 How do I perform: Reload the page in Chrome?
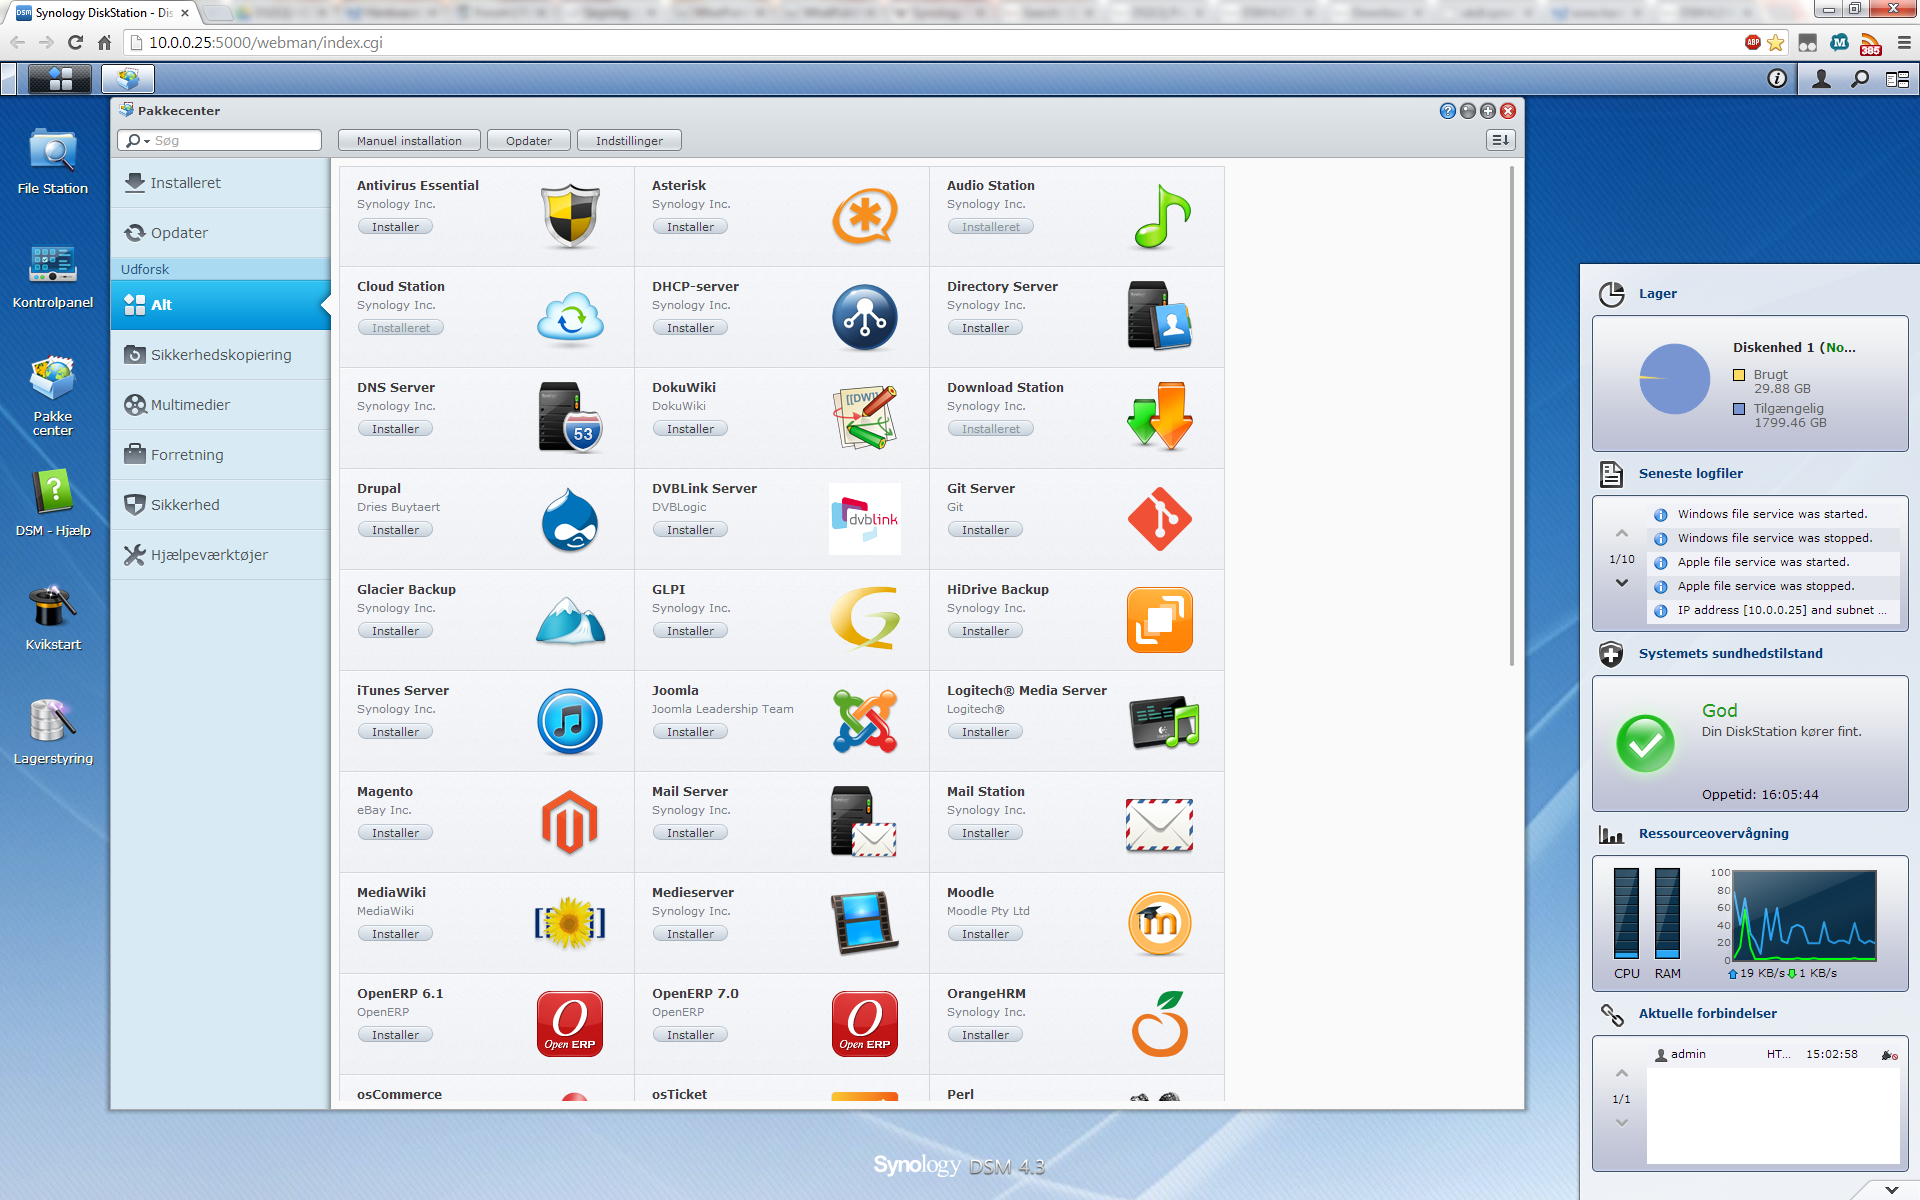coord(75,43)
